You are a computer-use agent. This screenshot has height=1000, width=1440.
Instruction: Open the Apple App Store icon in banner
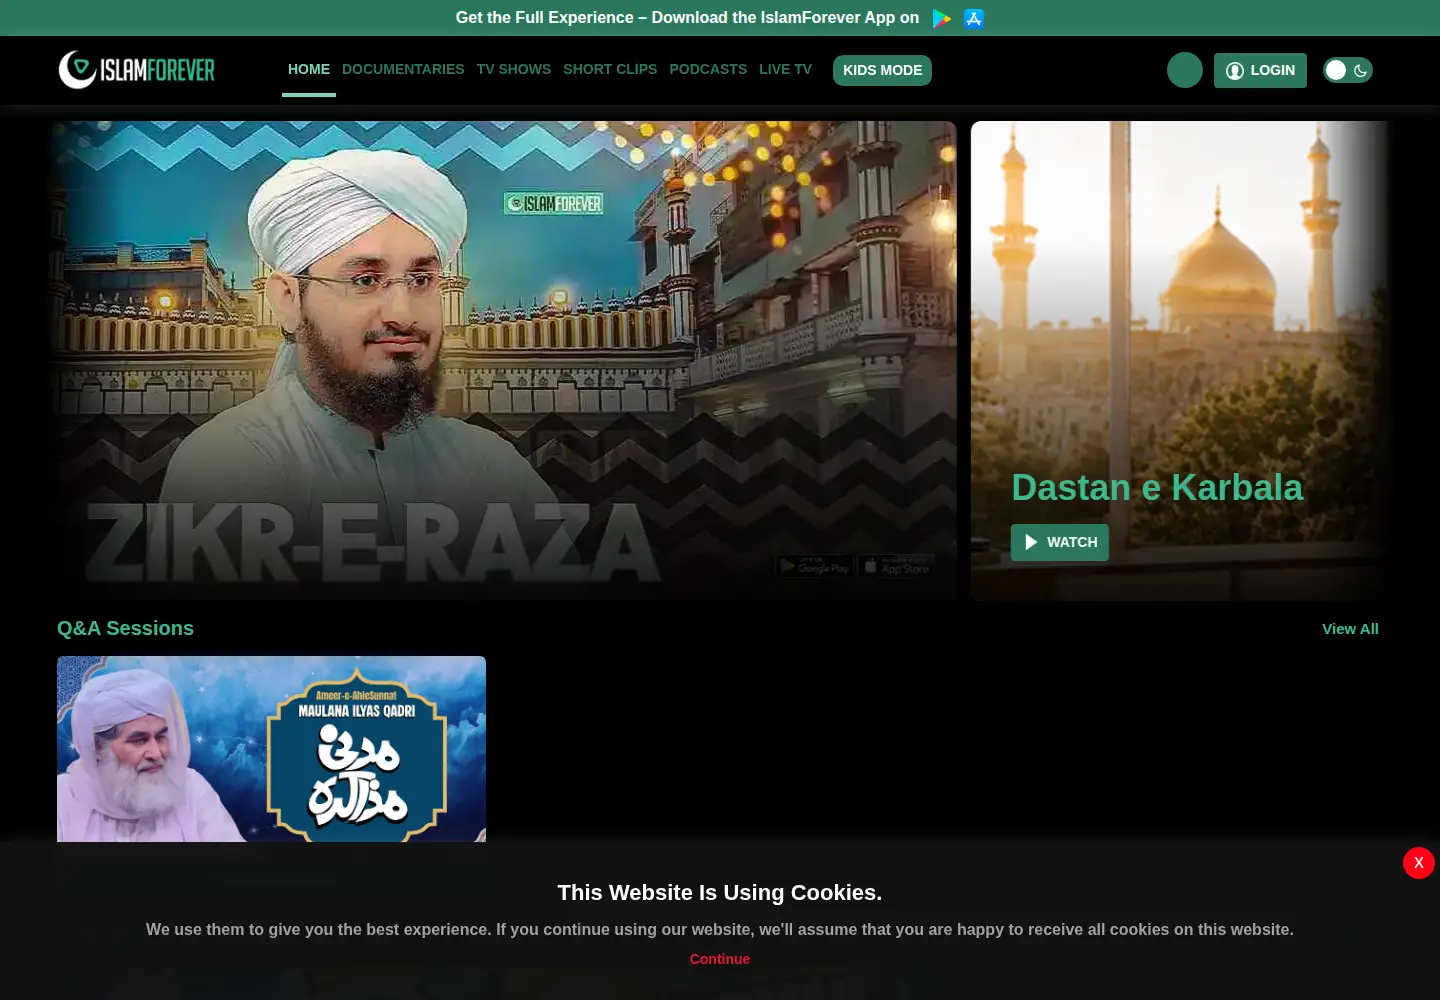point(974,18)
